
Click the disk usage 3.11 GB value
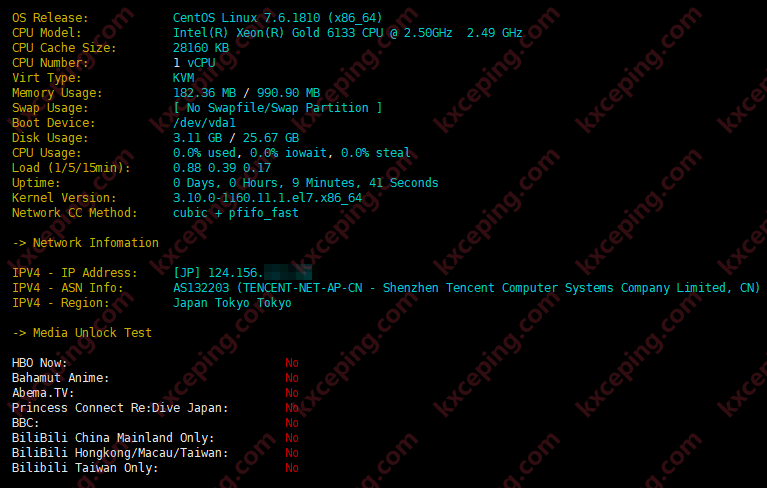(198, 138)
